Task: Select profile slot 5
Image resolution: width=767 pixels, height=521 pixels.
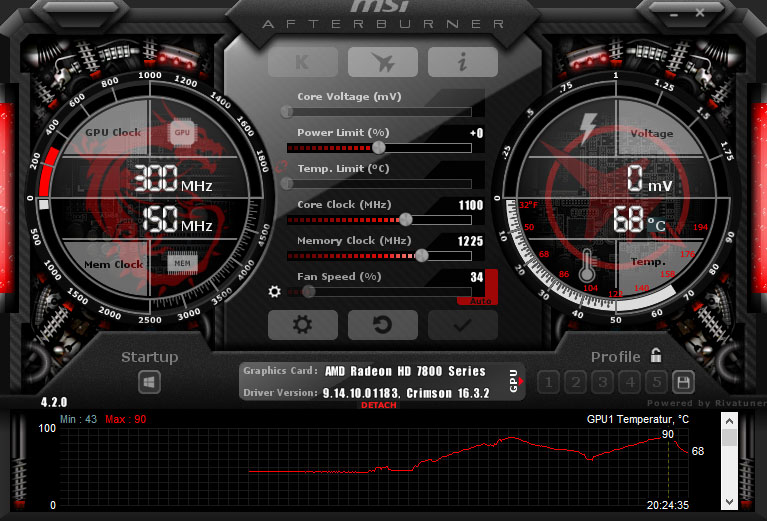Action: (657, 382)
